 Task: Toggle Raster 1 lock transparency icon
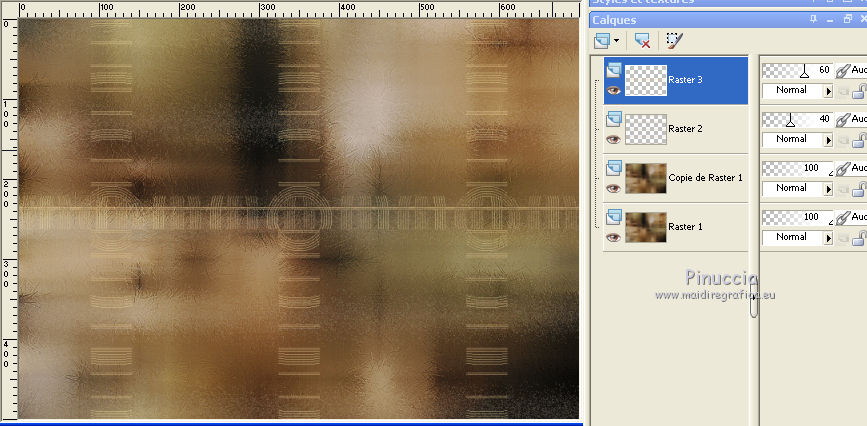859,239
